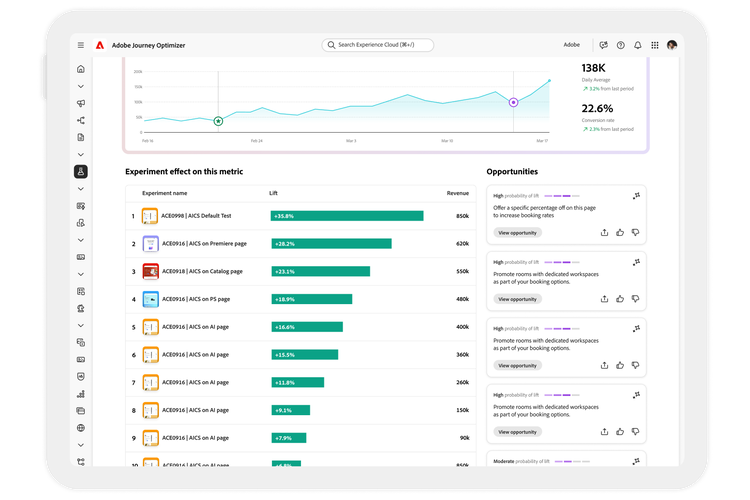Click the Opportunities heading
Screen dimensions: 750x500
pyautogui.click(x=512, y=171)
